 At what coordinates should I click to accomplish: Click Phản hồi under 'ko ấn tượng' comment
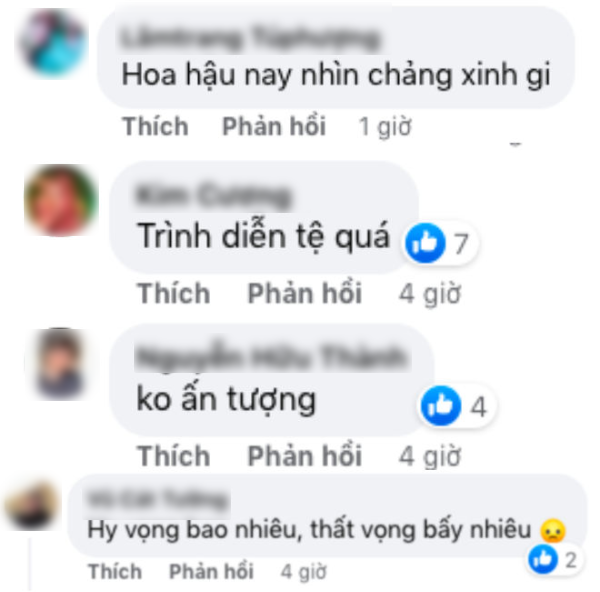tap(305, 456)
